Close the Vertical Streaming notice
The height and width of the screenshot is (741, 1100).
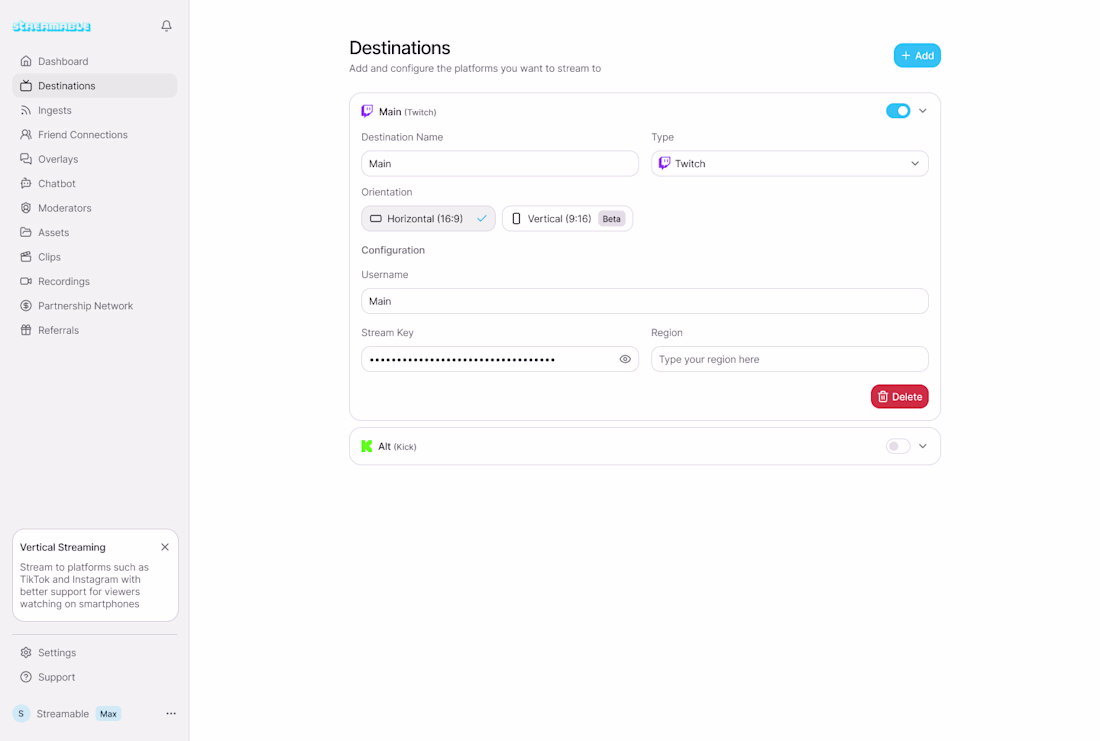point(165,547)
